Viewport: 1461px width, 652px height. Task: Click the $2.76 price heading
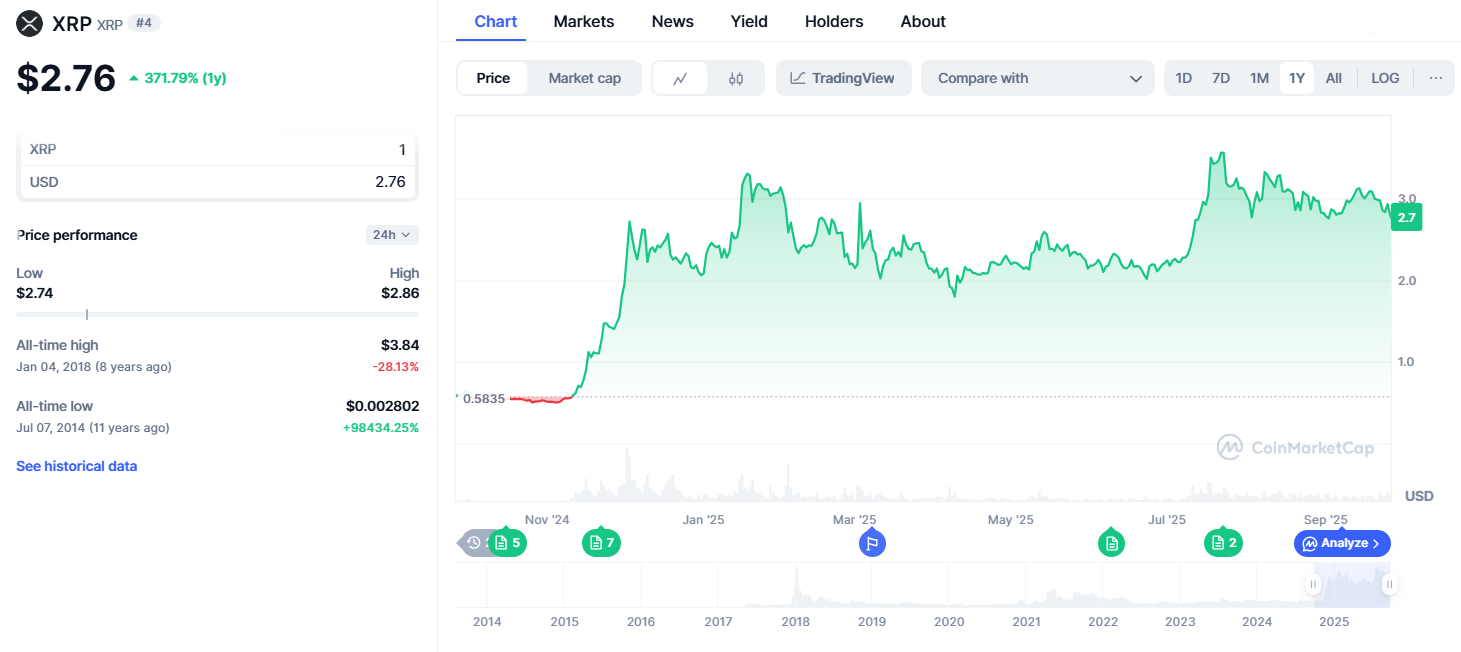point(66,78)
